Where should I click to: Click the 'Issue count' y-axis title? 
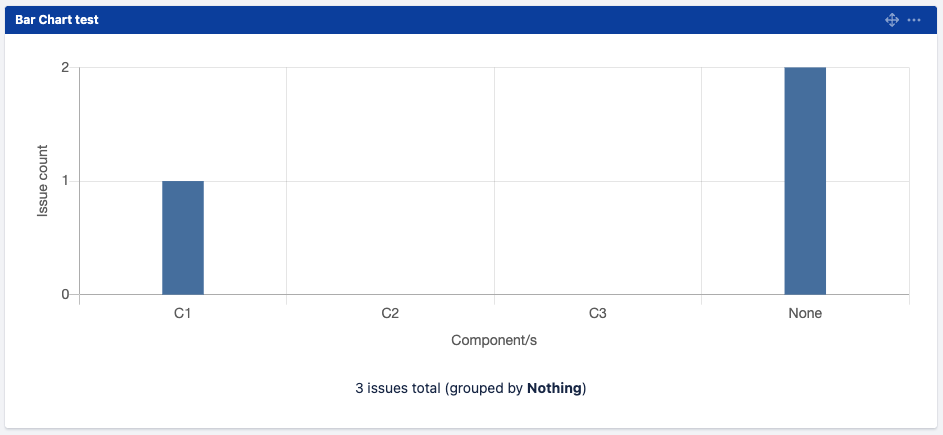[43, 181]
